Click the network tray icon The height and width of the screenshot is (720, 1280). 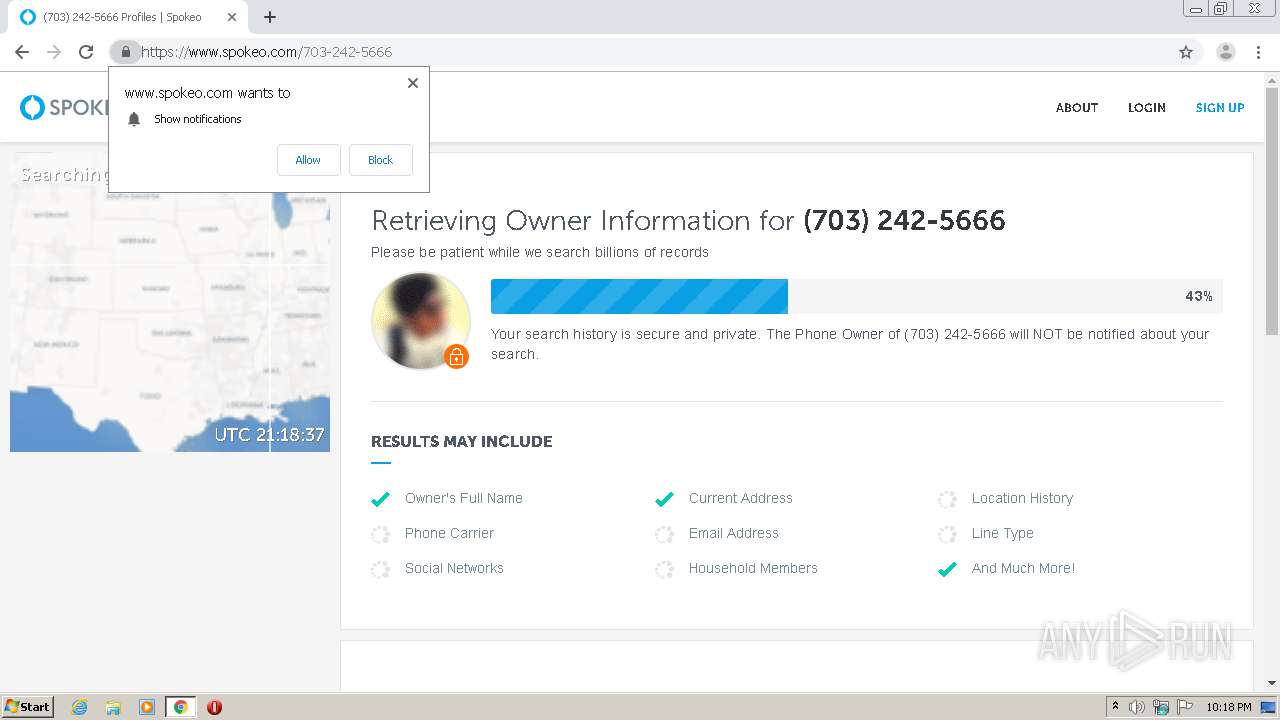[x=1161, y=707]
